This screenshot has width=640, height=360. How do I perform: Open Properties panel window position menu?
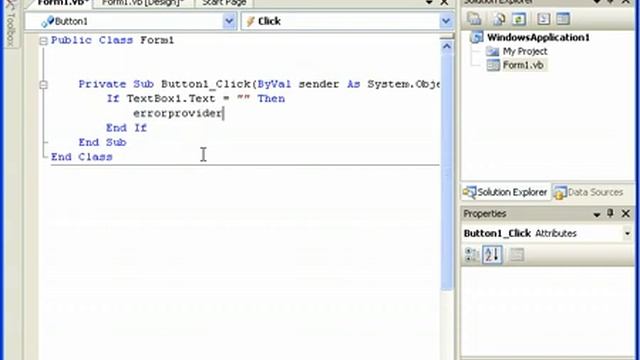point(596,214)
